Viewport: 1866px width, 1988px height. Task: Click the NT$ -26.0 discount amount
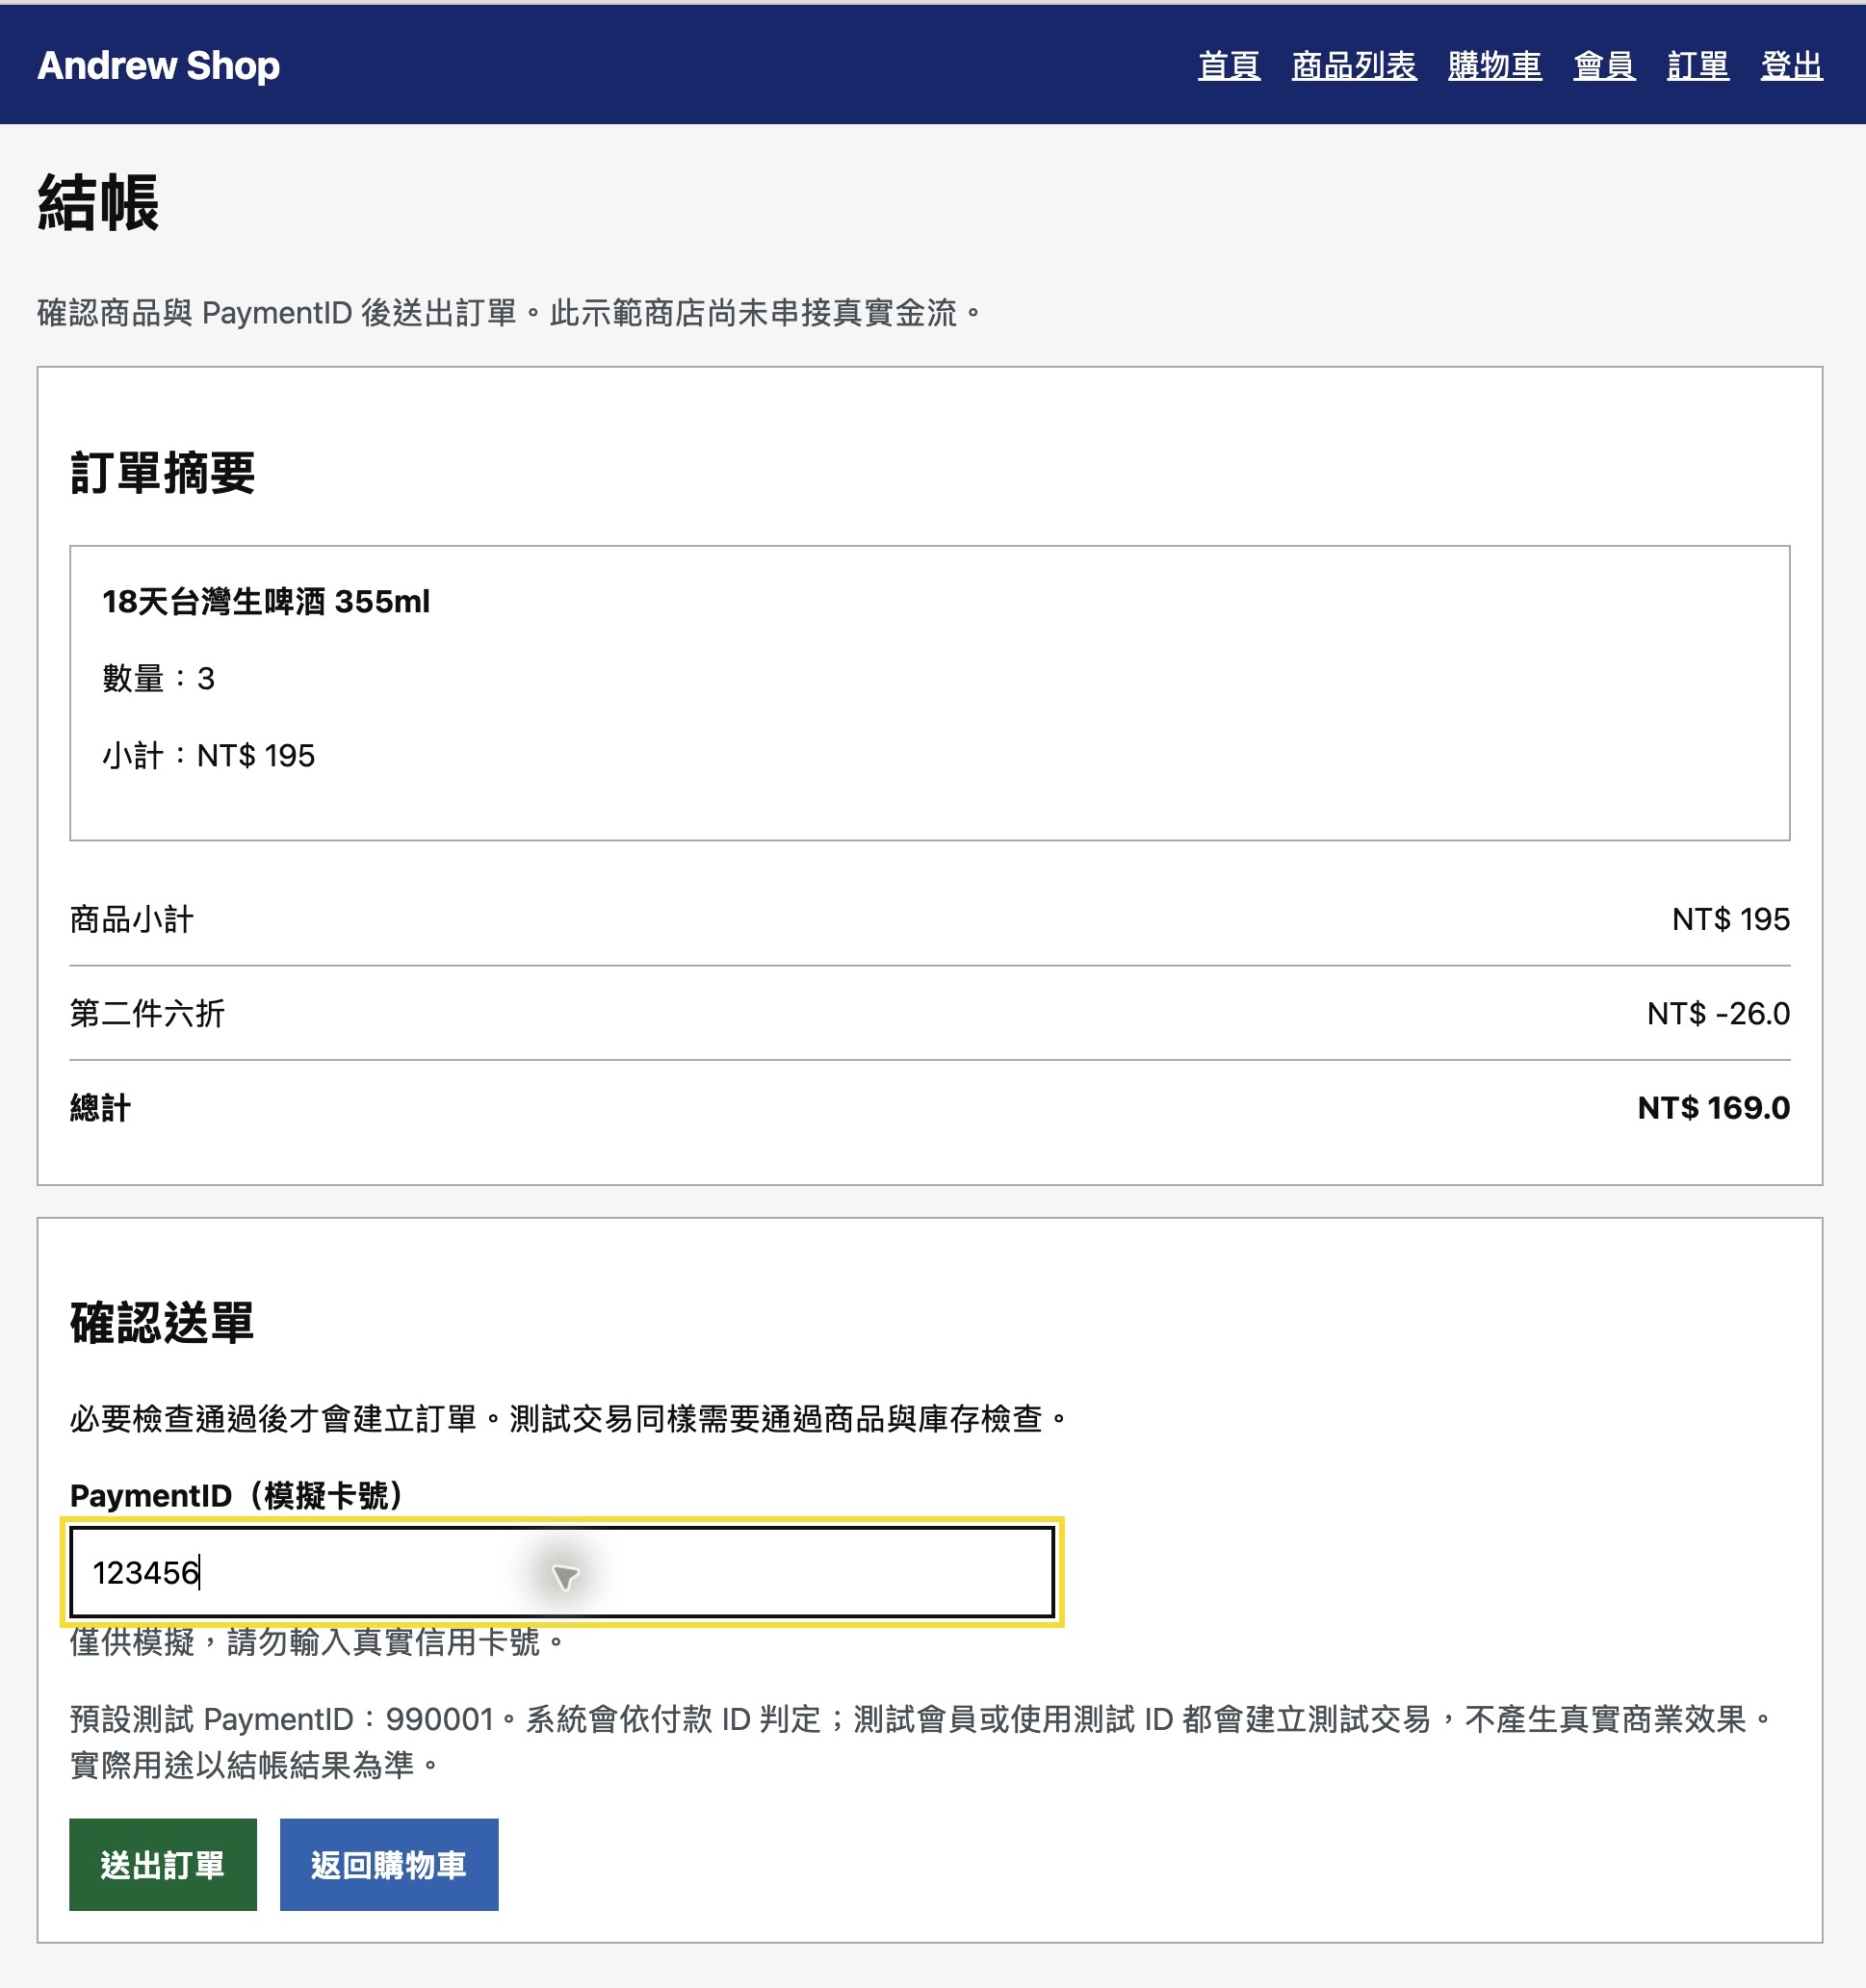1718,1013
